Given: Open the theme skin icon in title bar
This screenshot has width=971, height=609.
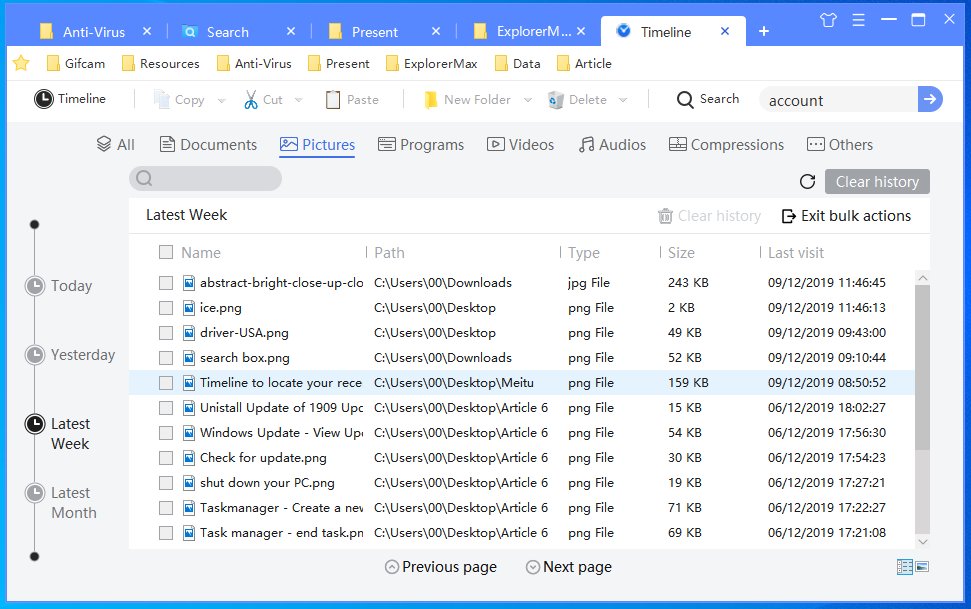Looking at the screenshot, I should [828, 19].
